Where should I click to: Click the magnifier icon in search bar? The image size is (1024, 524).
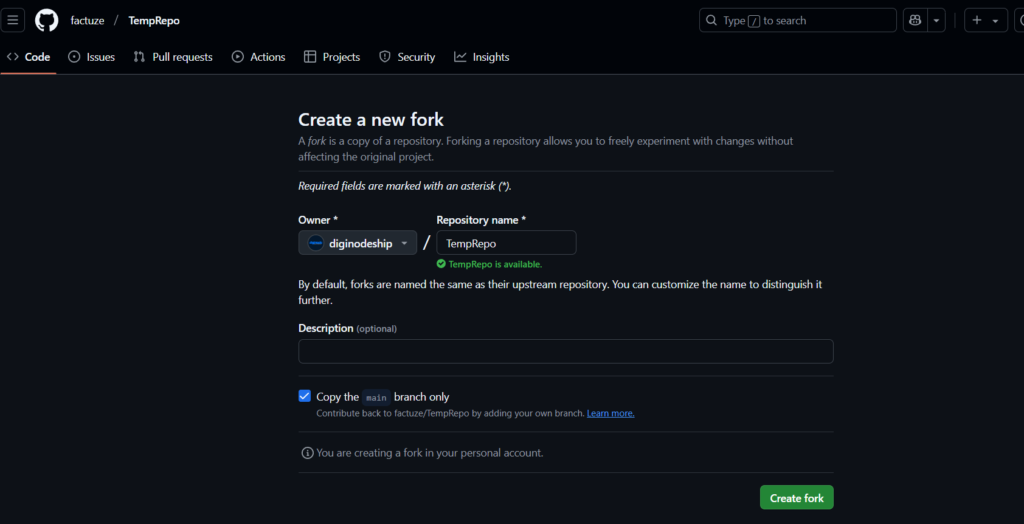point(711,20)
